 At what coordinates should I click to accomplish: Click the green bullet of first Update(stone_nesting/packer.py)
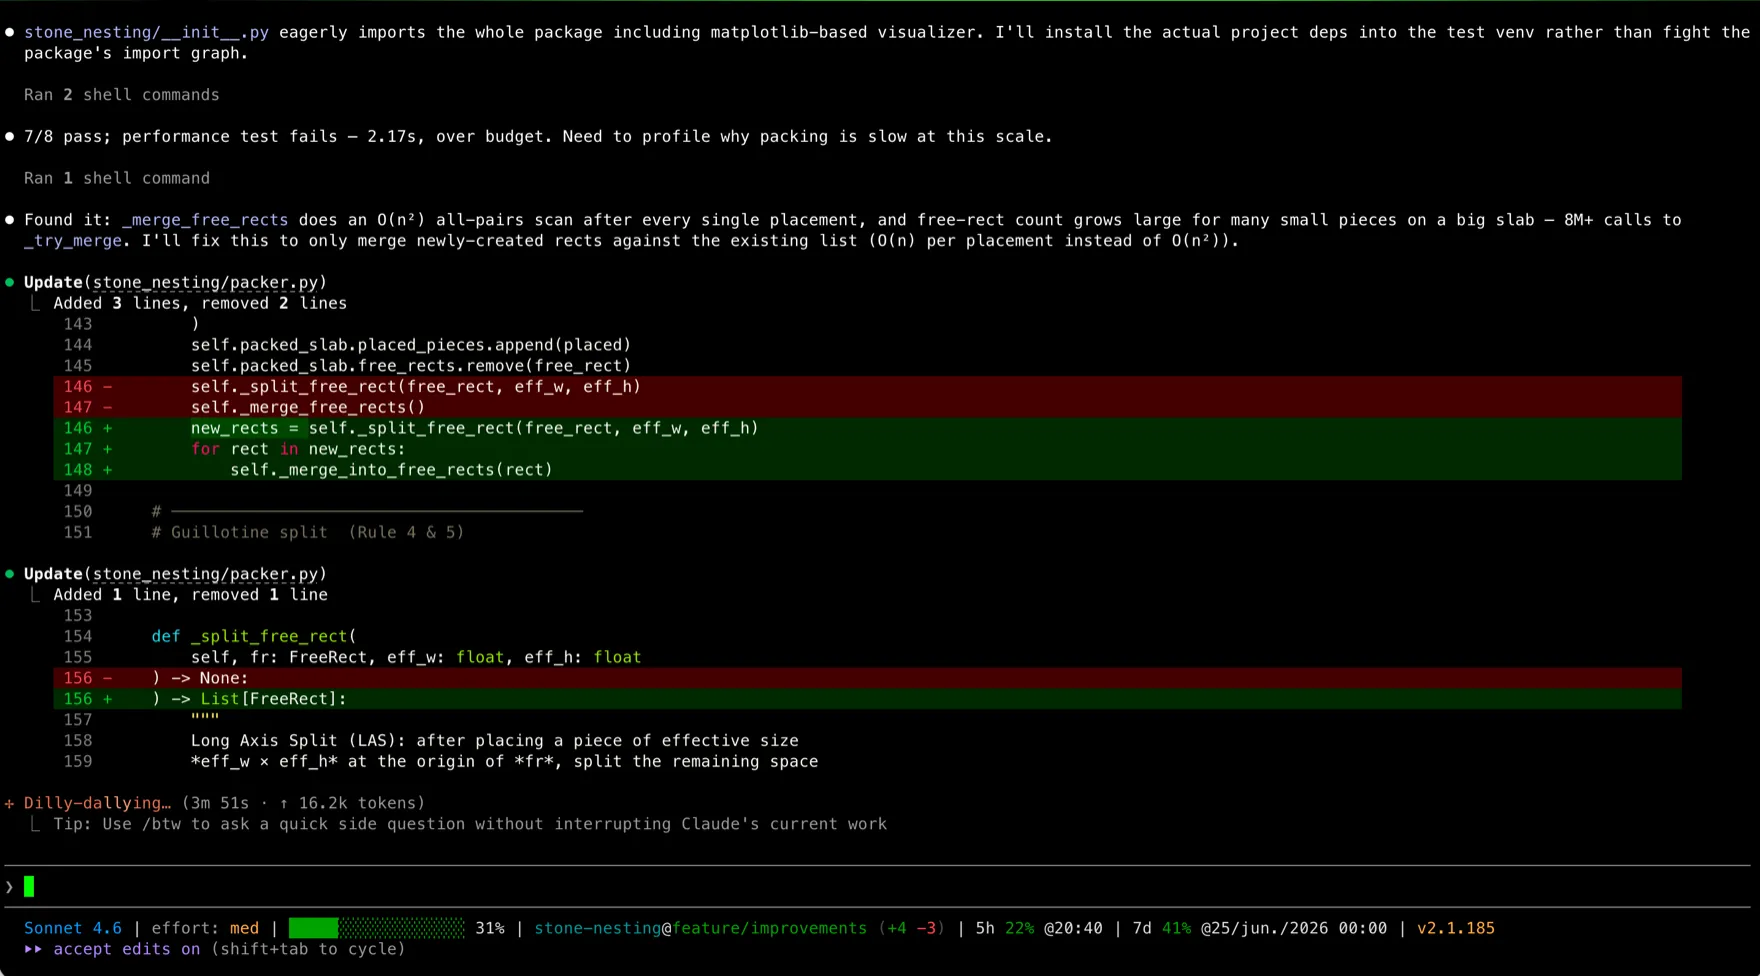tap(10, 283)
